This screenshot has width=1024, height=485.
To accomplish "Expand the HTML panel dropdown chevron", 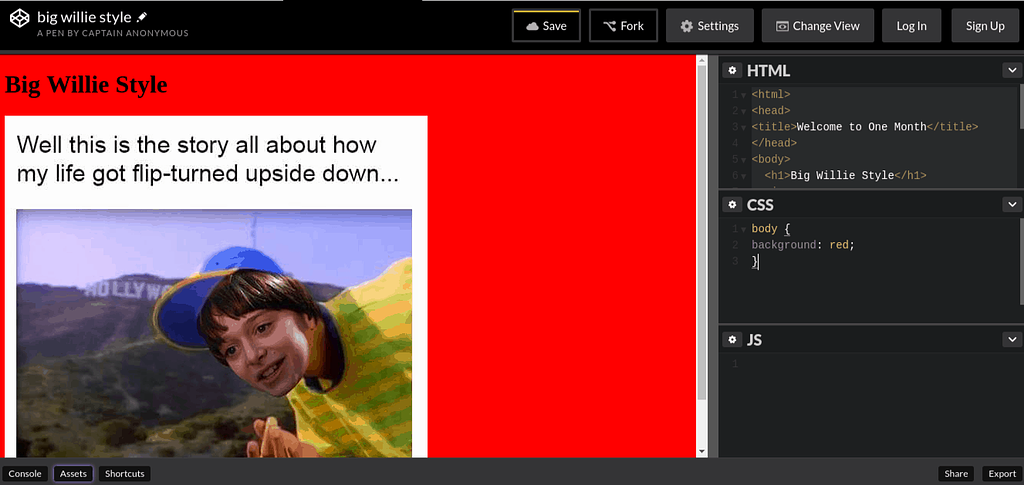I will [1012, 70].
